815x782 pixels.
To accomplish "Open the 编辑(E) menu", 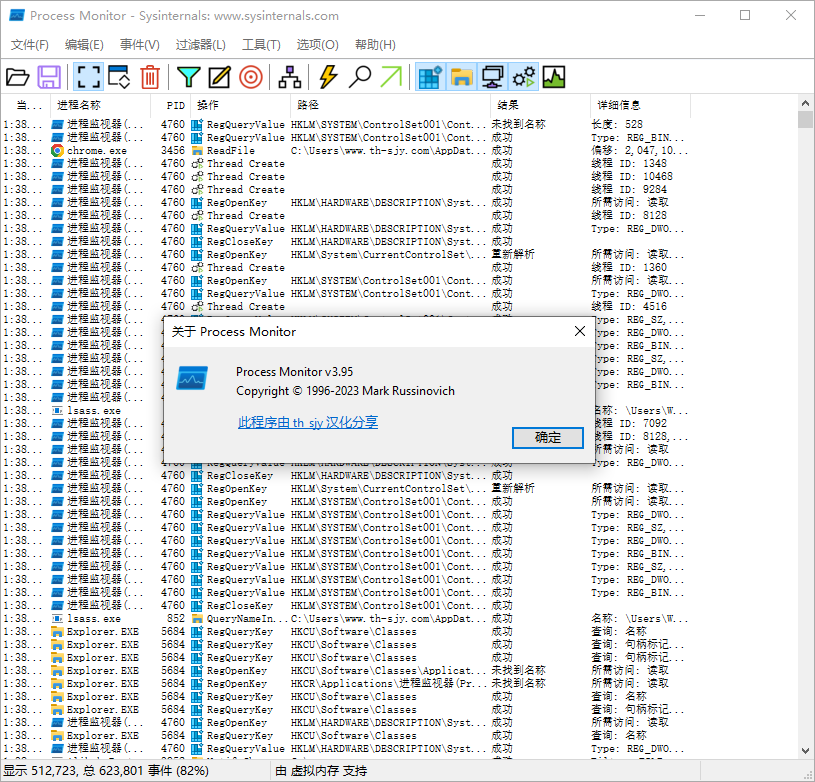I will (84, 45).
